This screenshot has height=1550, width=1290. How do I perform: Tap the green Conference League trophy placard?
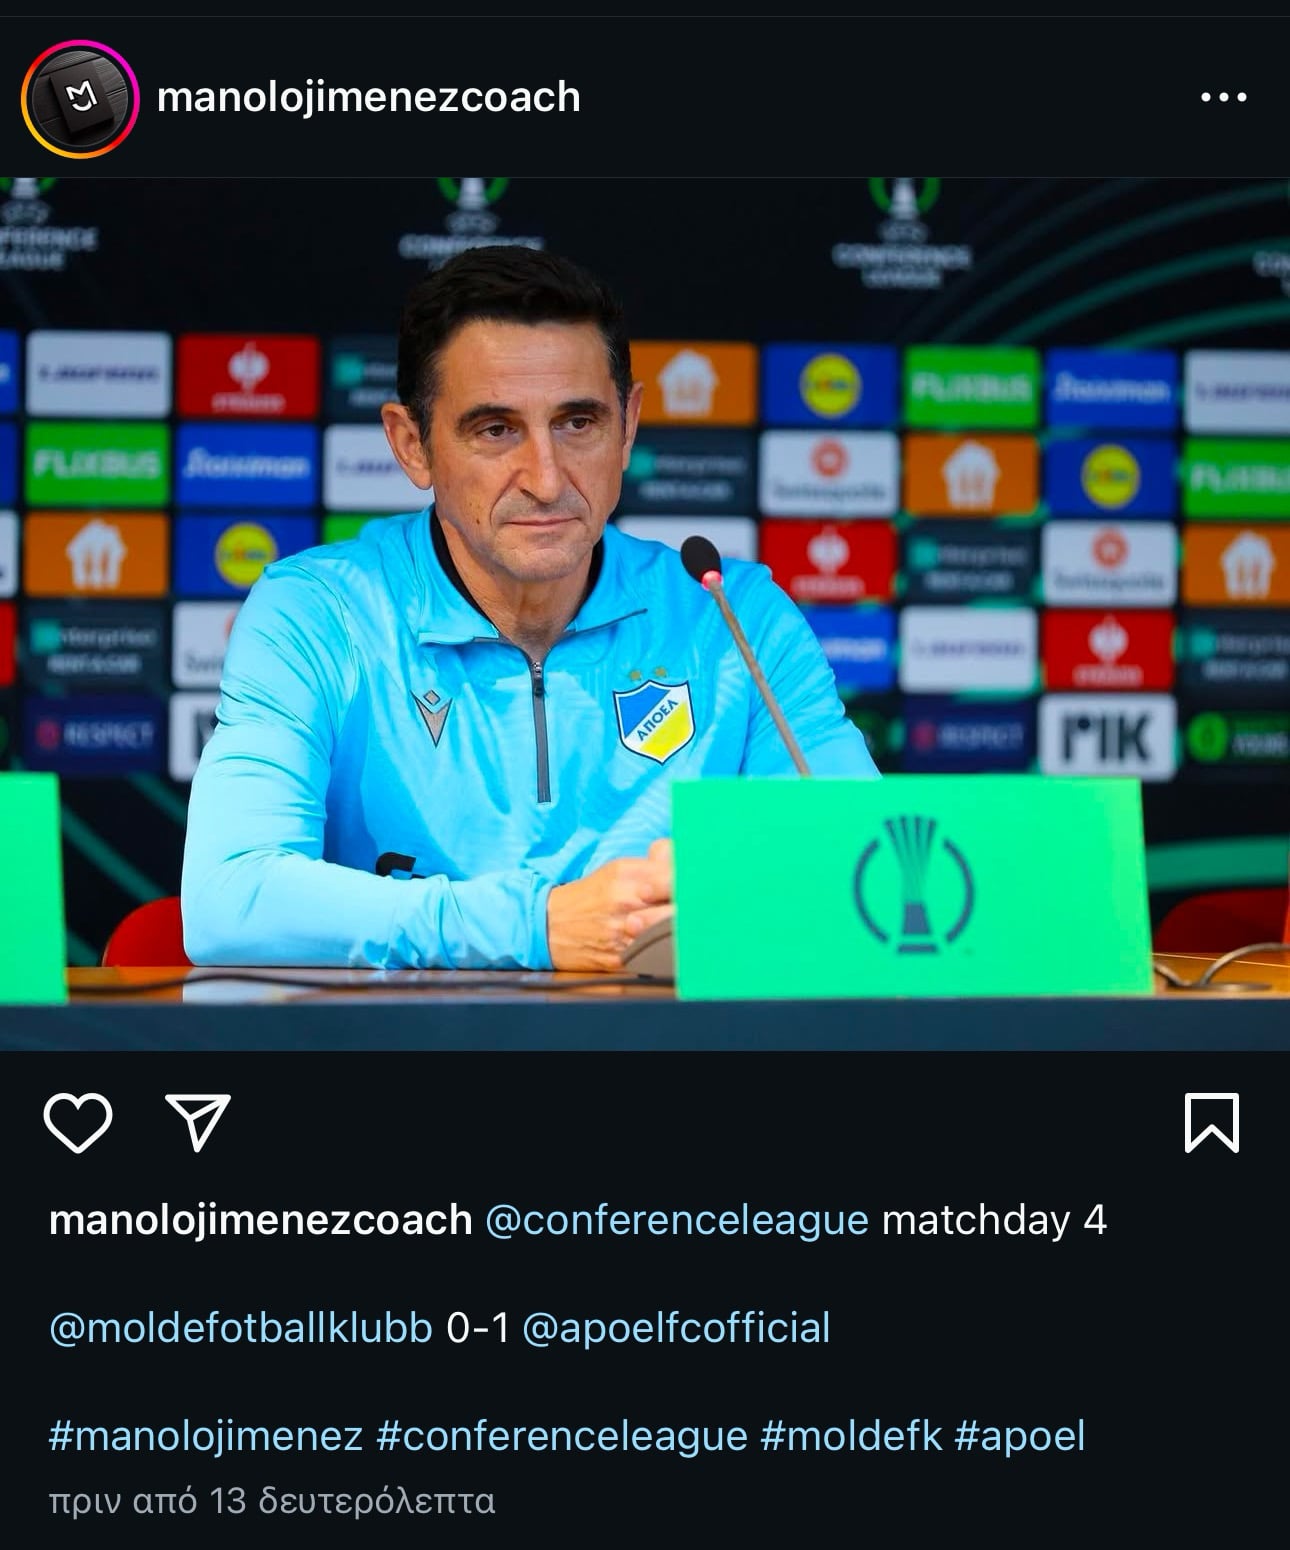[x=911, y=887]
